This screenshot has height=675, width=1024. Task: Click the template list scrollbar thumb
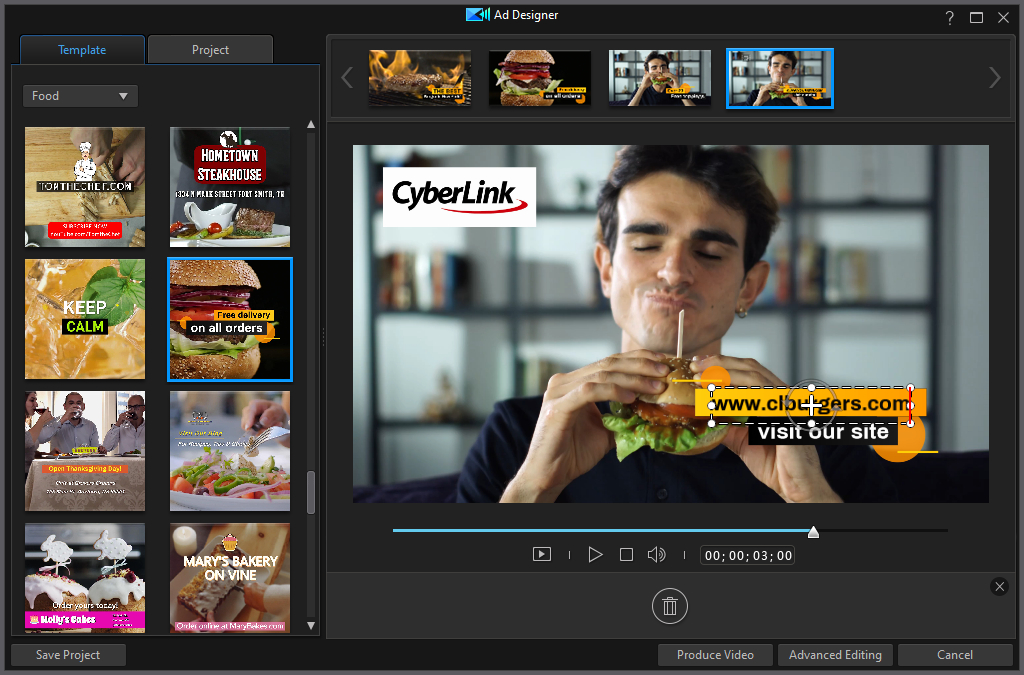(x=311, y=492)
